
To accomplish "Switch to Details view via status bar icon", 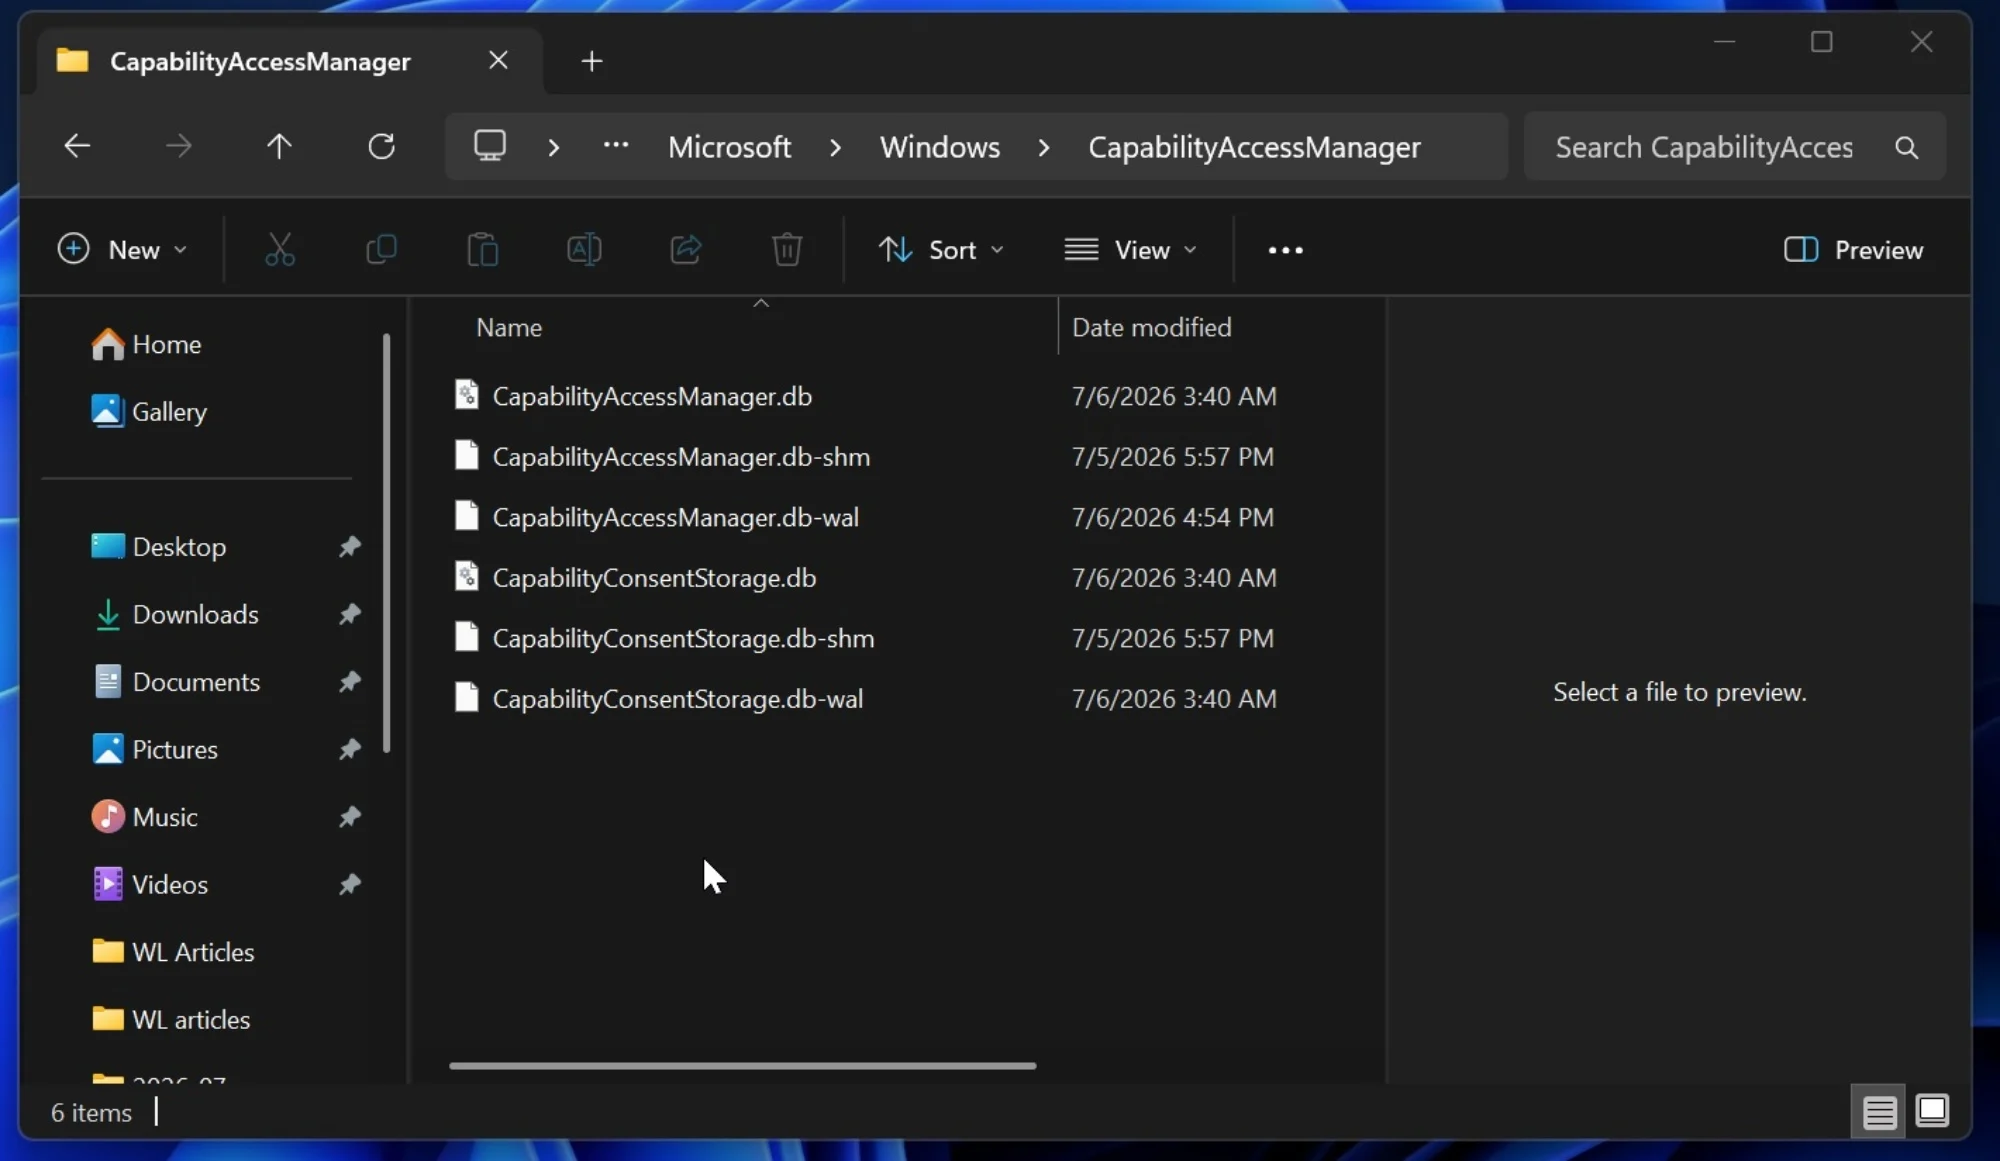I will (1879, 1111).
